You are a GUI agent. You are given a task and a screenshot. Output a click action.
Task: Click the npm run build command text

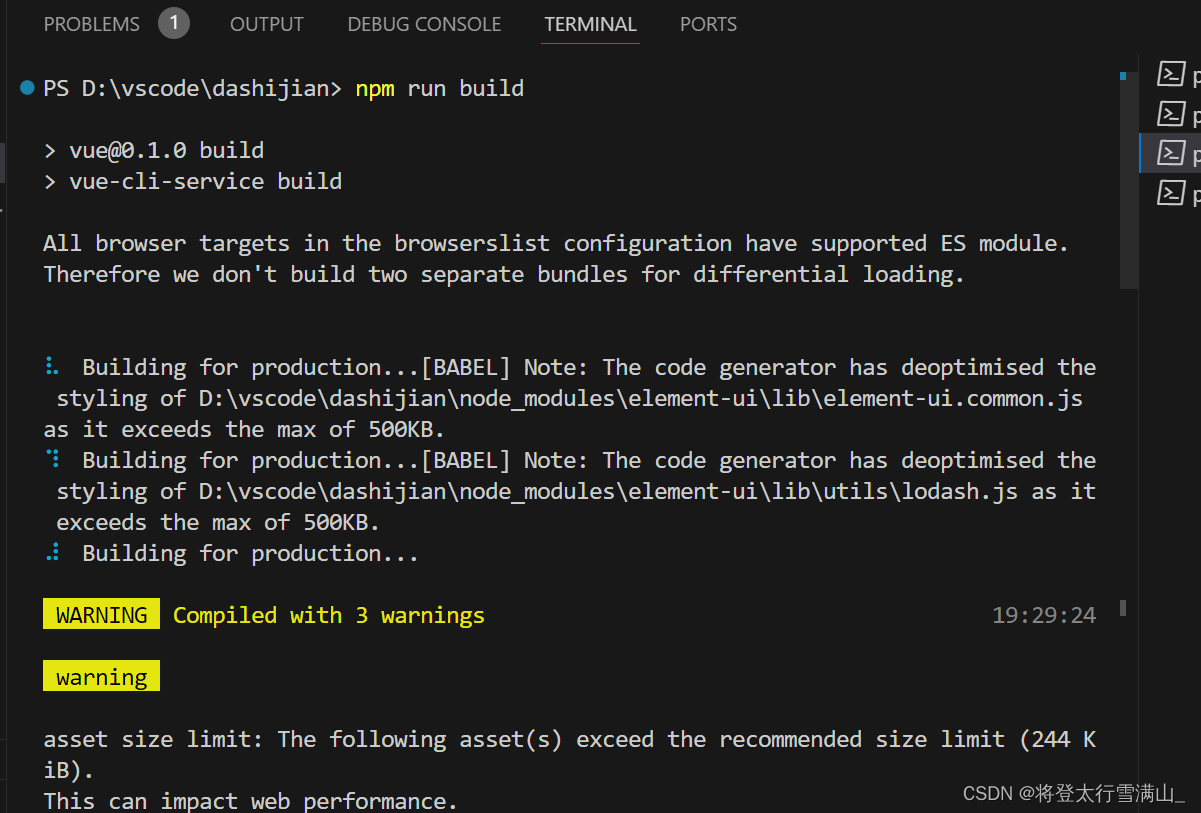point(439,88)
